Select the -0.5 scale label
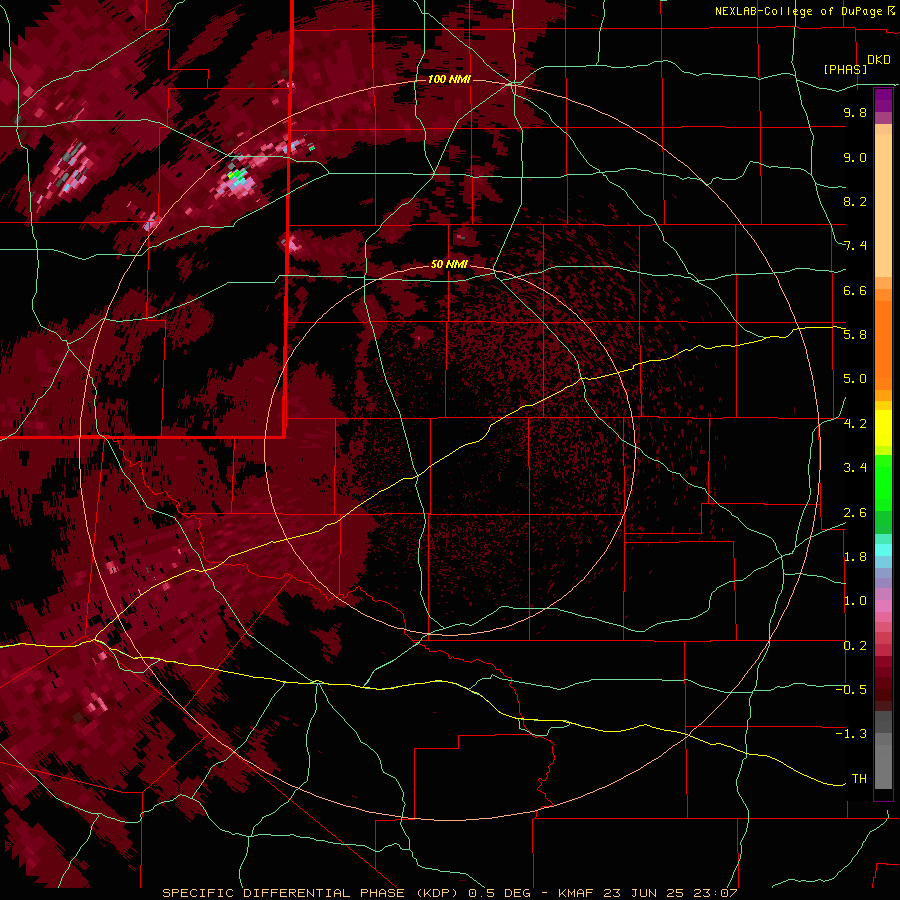900x900 pixels. tap(851, 690)
